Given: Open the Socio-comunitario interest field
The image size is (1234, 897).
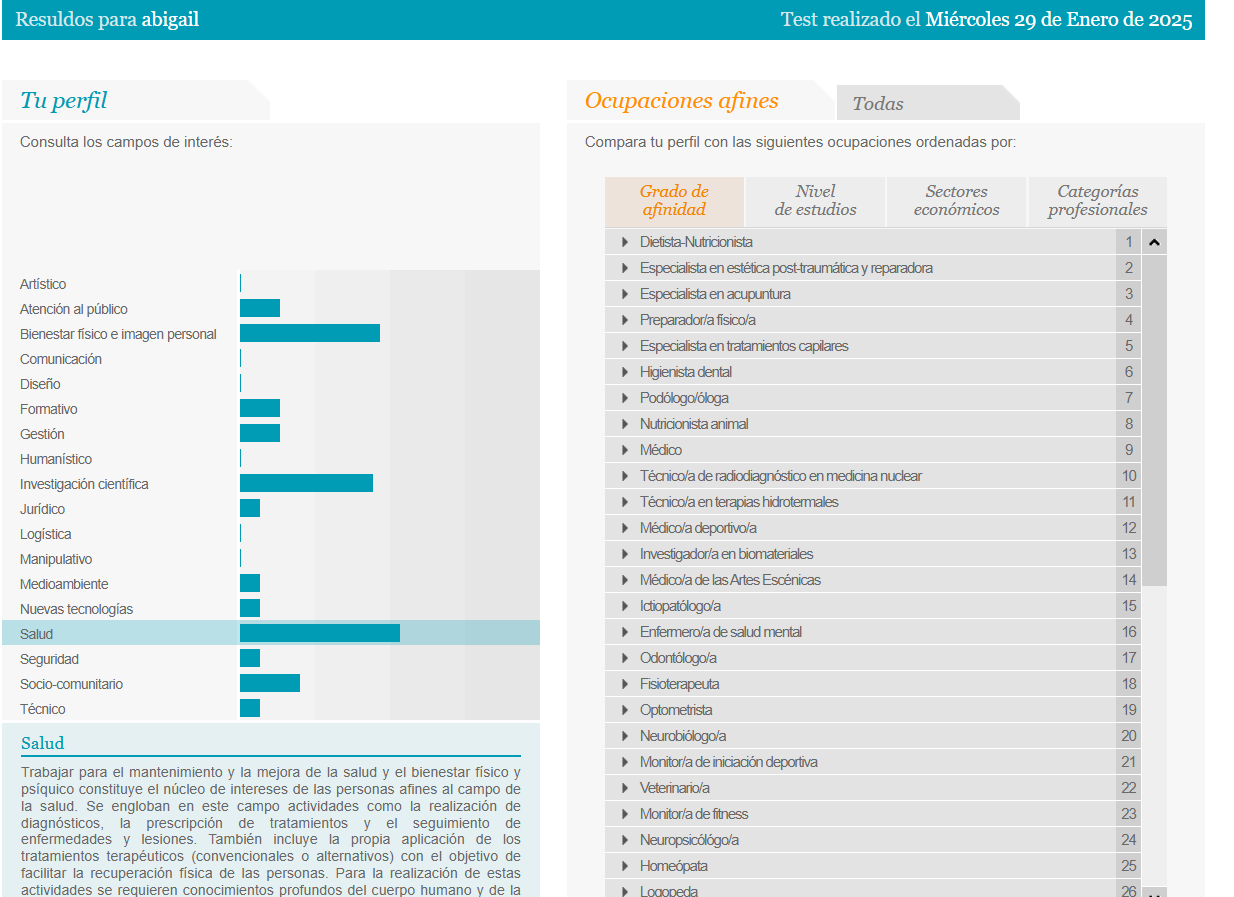Looking at the screenshot, I should [x=72, y=684].
